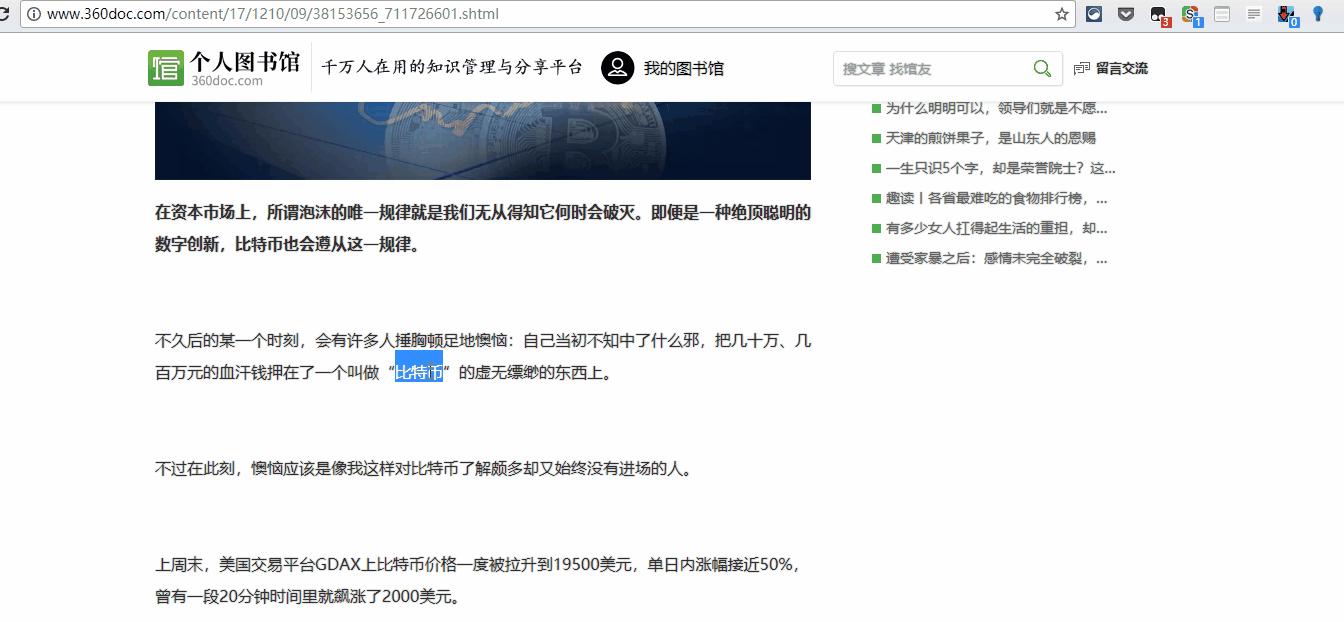Open 我的图书馆 link
Image resolution: width=1344 pixels, height=622 pixels.
(683, 68)
